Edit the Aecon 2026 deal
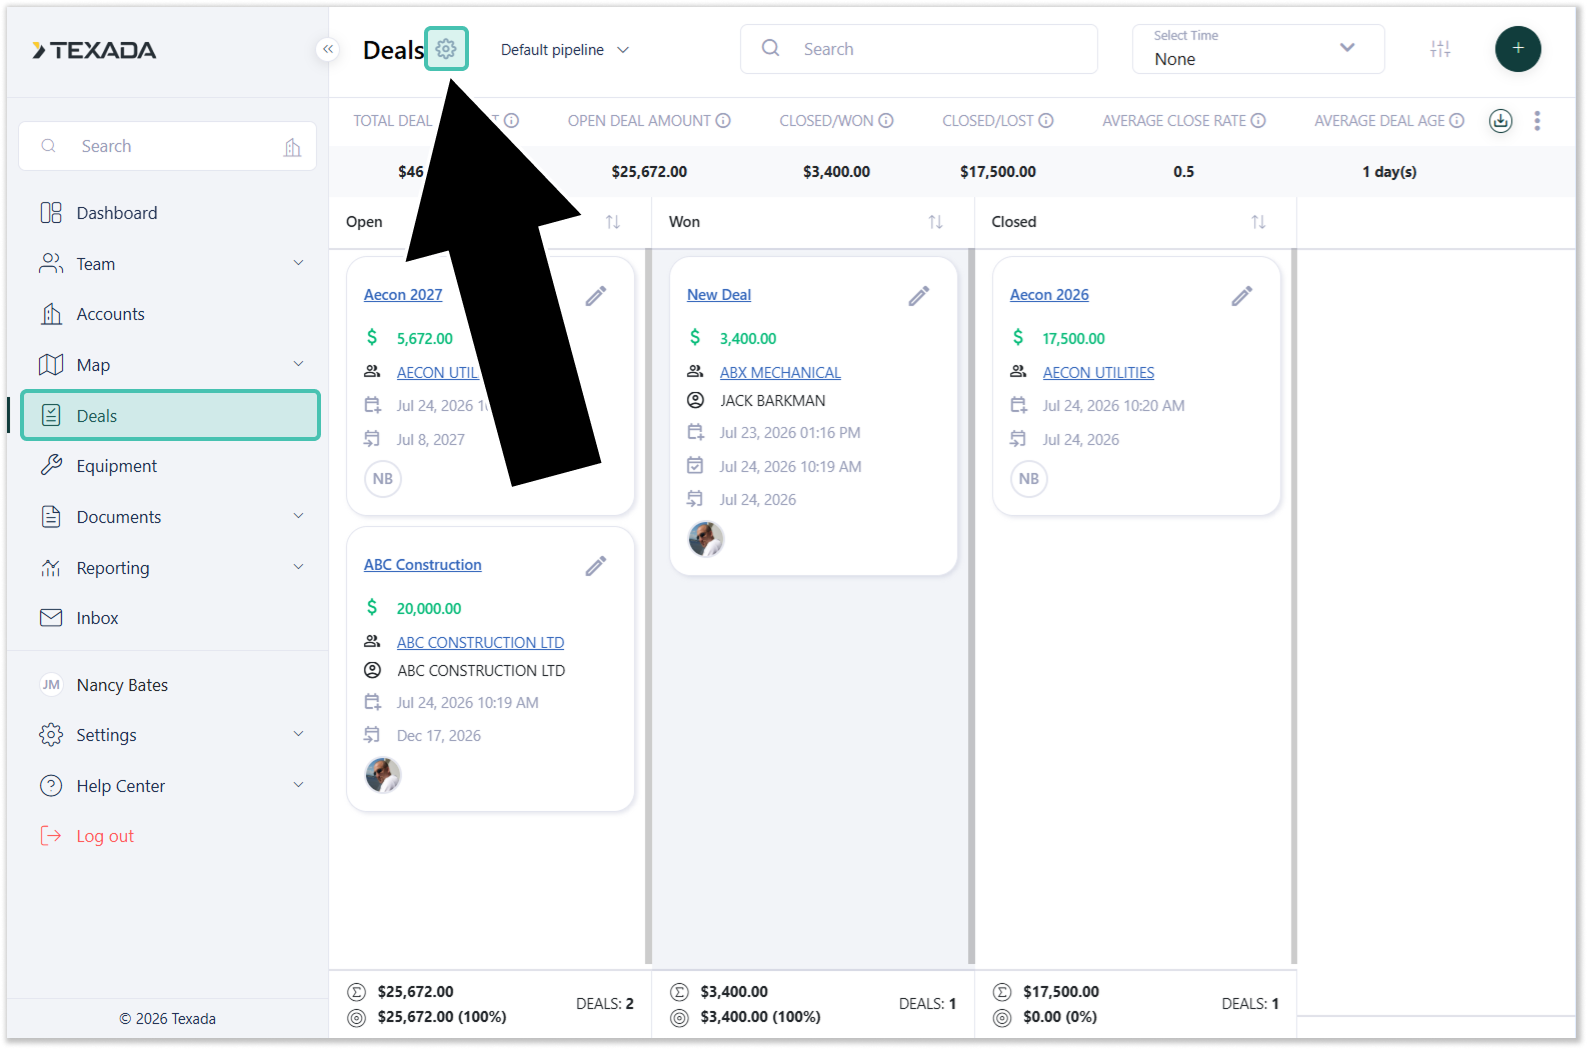The image size is (1587, 1049). (x=1242, y=296)
